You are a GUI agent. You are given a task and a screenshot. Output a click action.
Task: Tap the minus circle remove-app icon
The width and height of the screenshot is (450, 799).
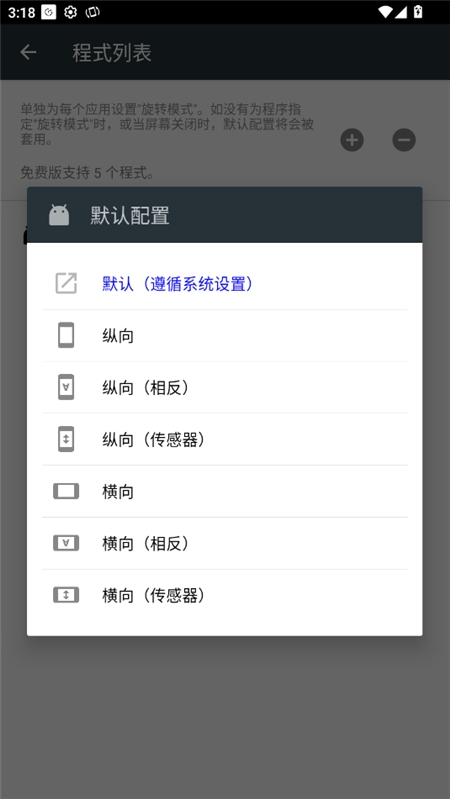click(x=404, y=140)
